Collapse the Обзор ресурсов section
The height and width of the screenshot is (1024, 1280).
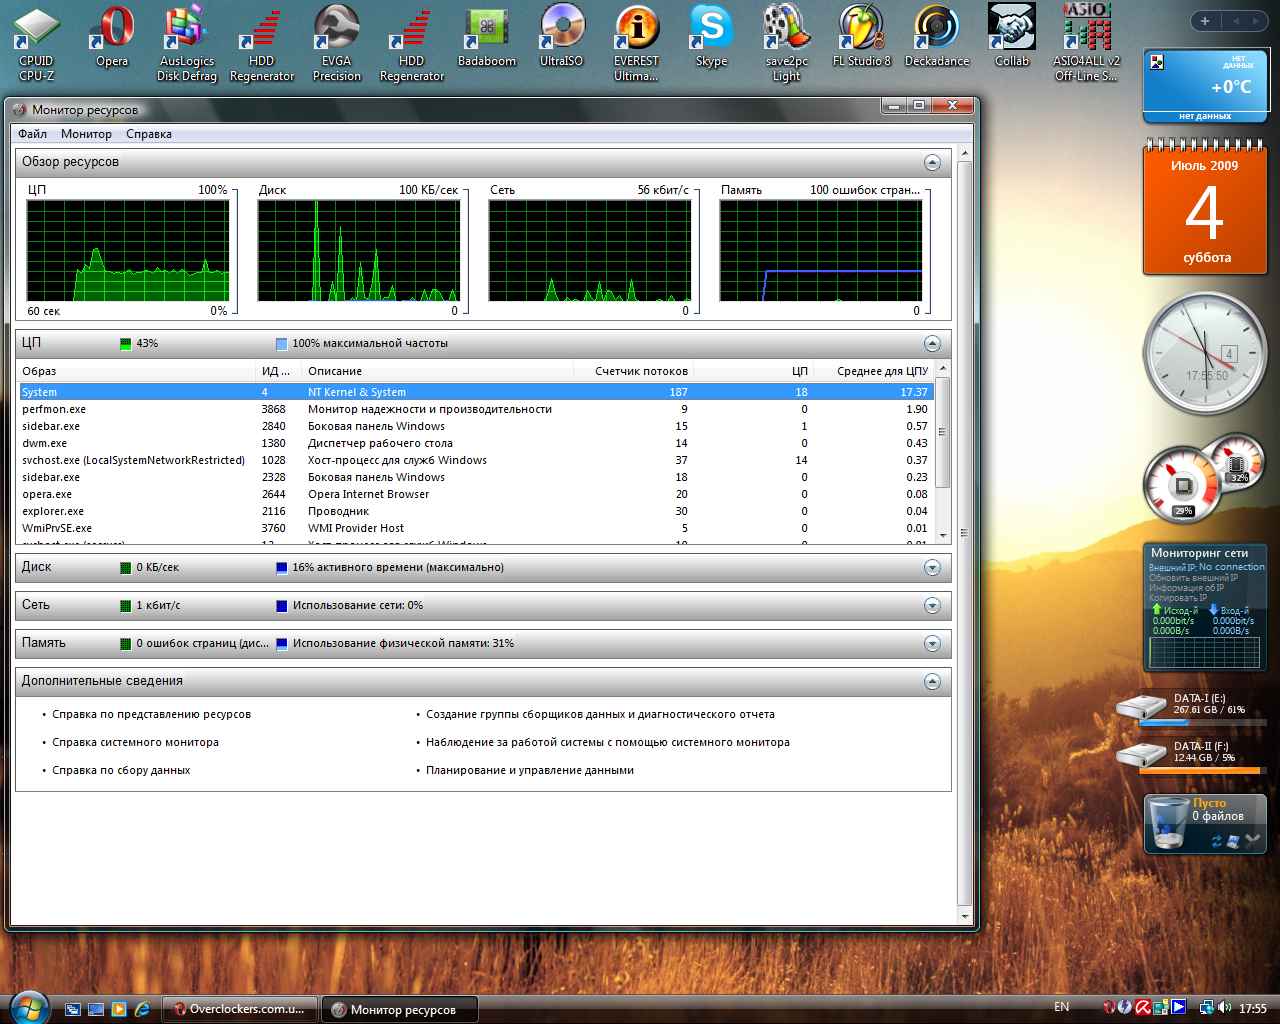pos(932,162)
